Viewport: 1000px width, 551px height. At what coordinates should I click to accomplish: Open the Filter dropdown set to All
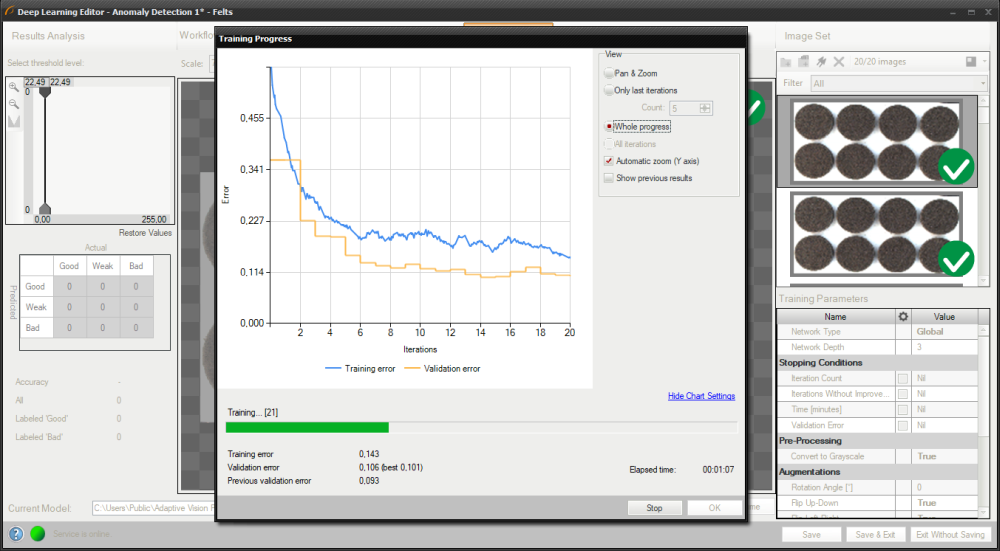pyautogui.click(x=898, y=84)
